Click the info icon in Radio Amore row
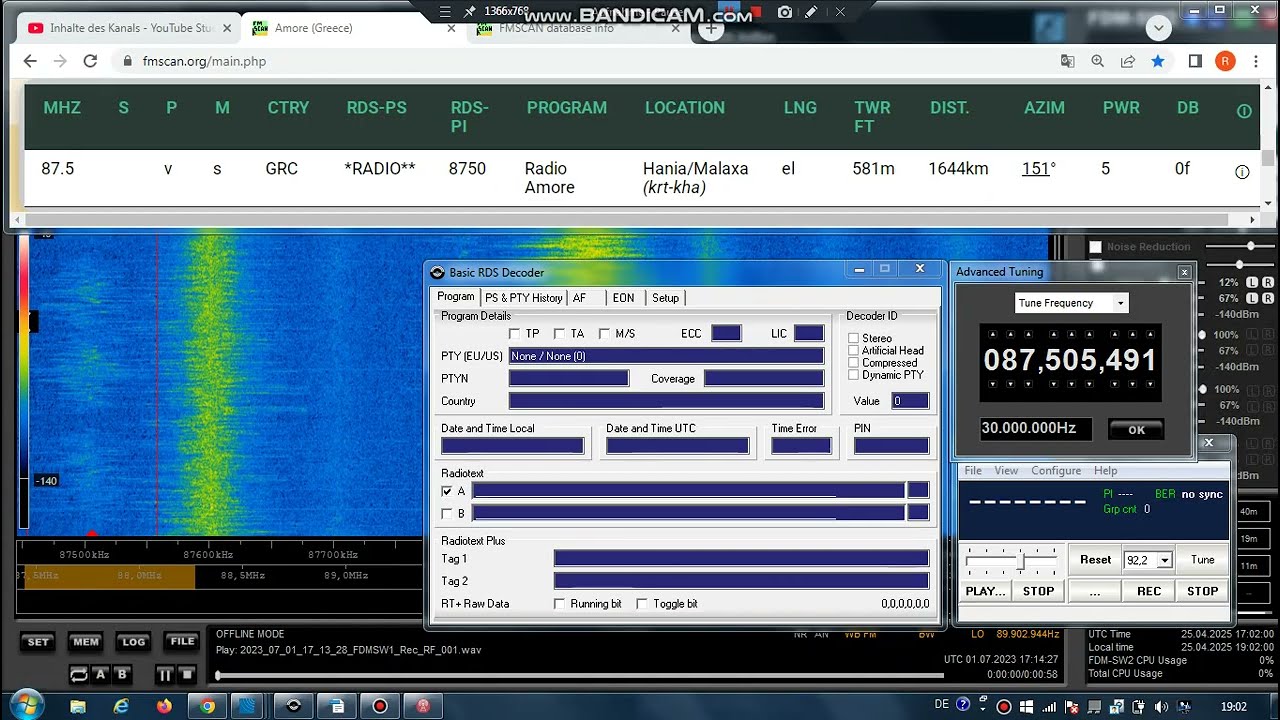 tap(1242, 172)
